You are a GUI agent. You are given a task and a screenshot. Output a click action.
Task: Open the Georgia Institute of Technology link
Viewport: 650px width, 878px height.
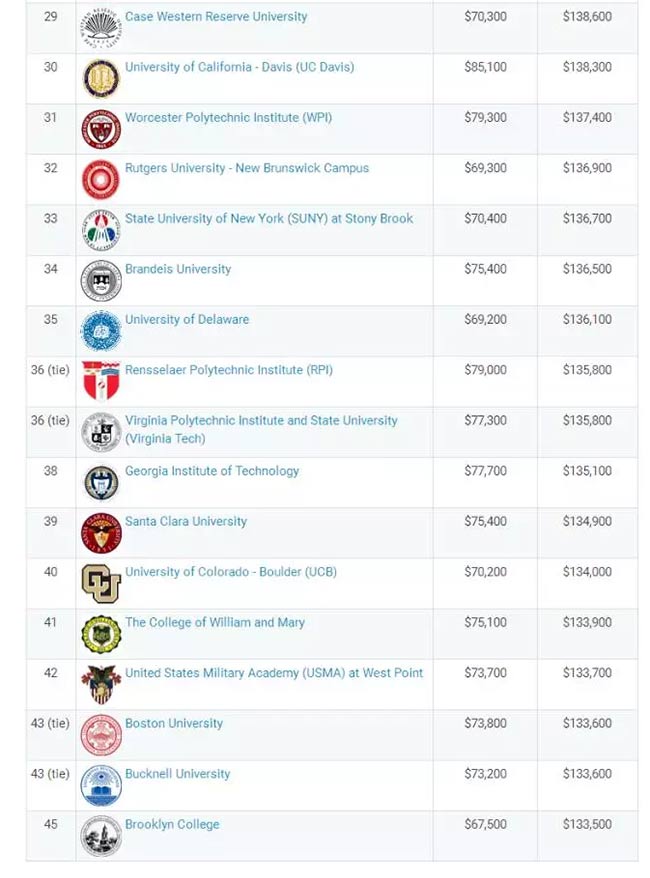click(x=212, y=471)
